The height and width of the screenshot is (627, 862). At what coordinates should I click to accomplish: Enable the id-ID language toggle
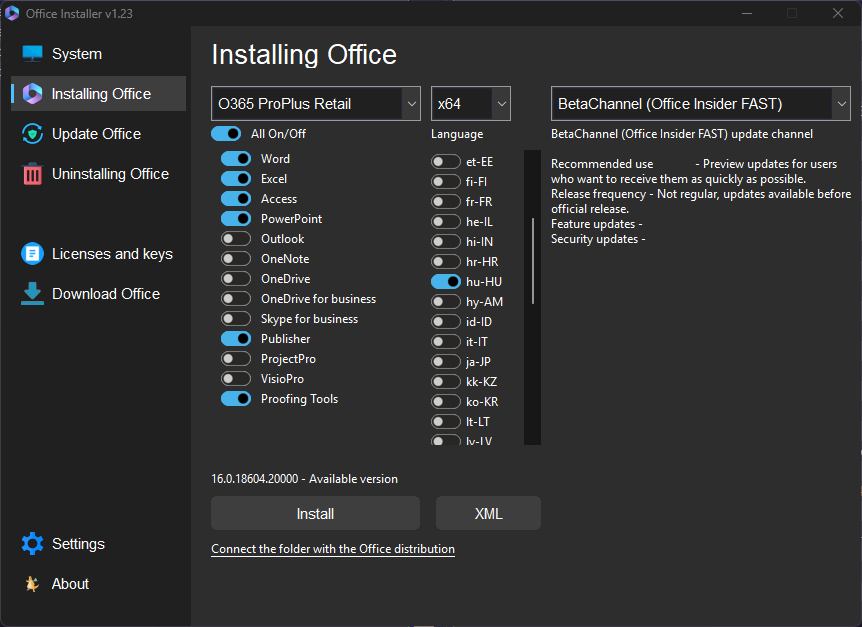click(x=446, y=321)
